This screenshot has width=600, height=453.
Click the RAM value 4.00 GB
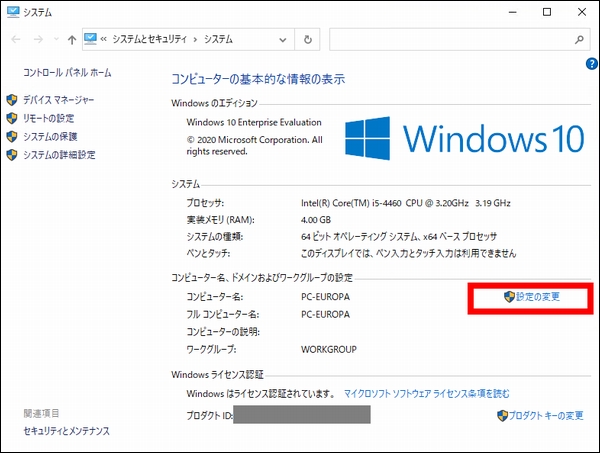[x=316, y=220]
